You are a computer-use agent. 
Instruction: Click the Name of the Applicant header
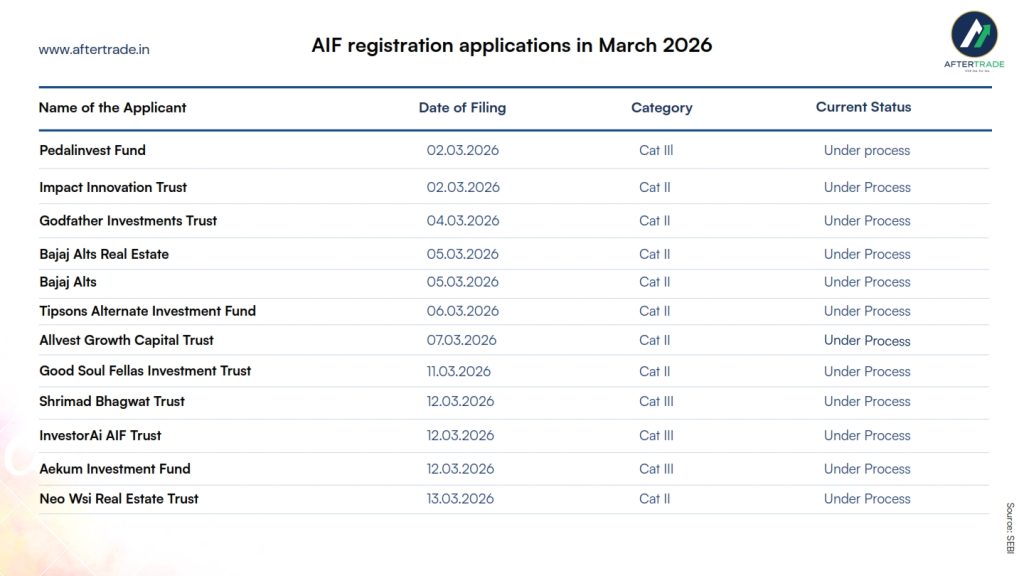click(x=112, y=108)
